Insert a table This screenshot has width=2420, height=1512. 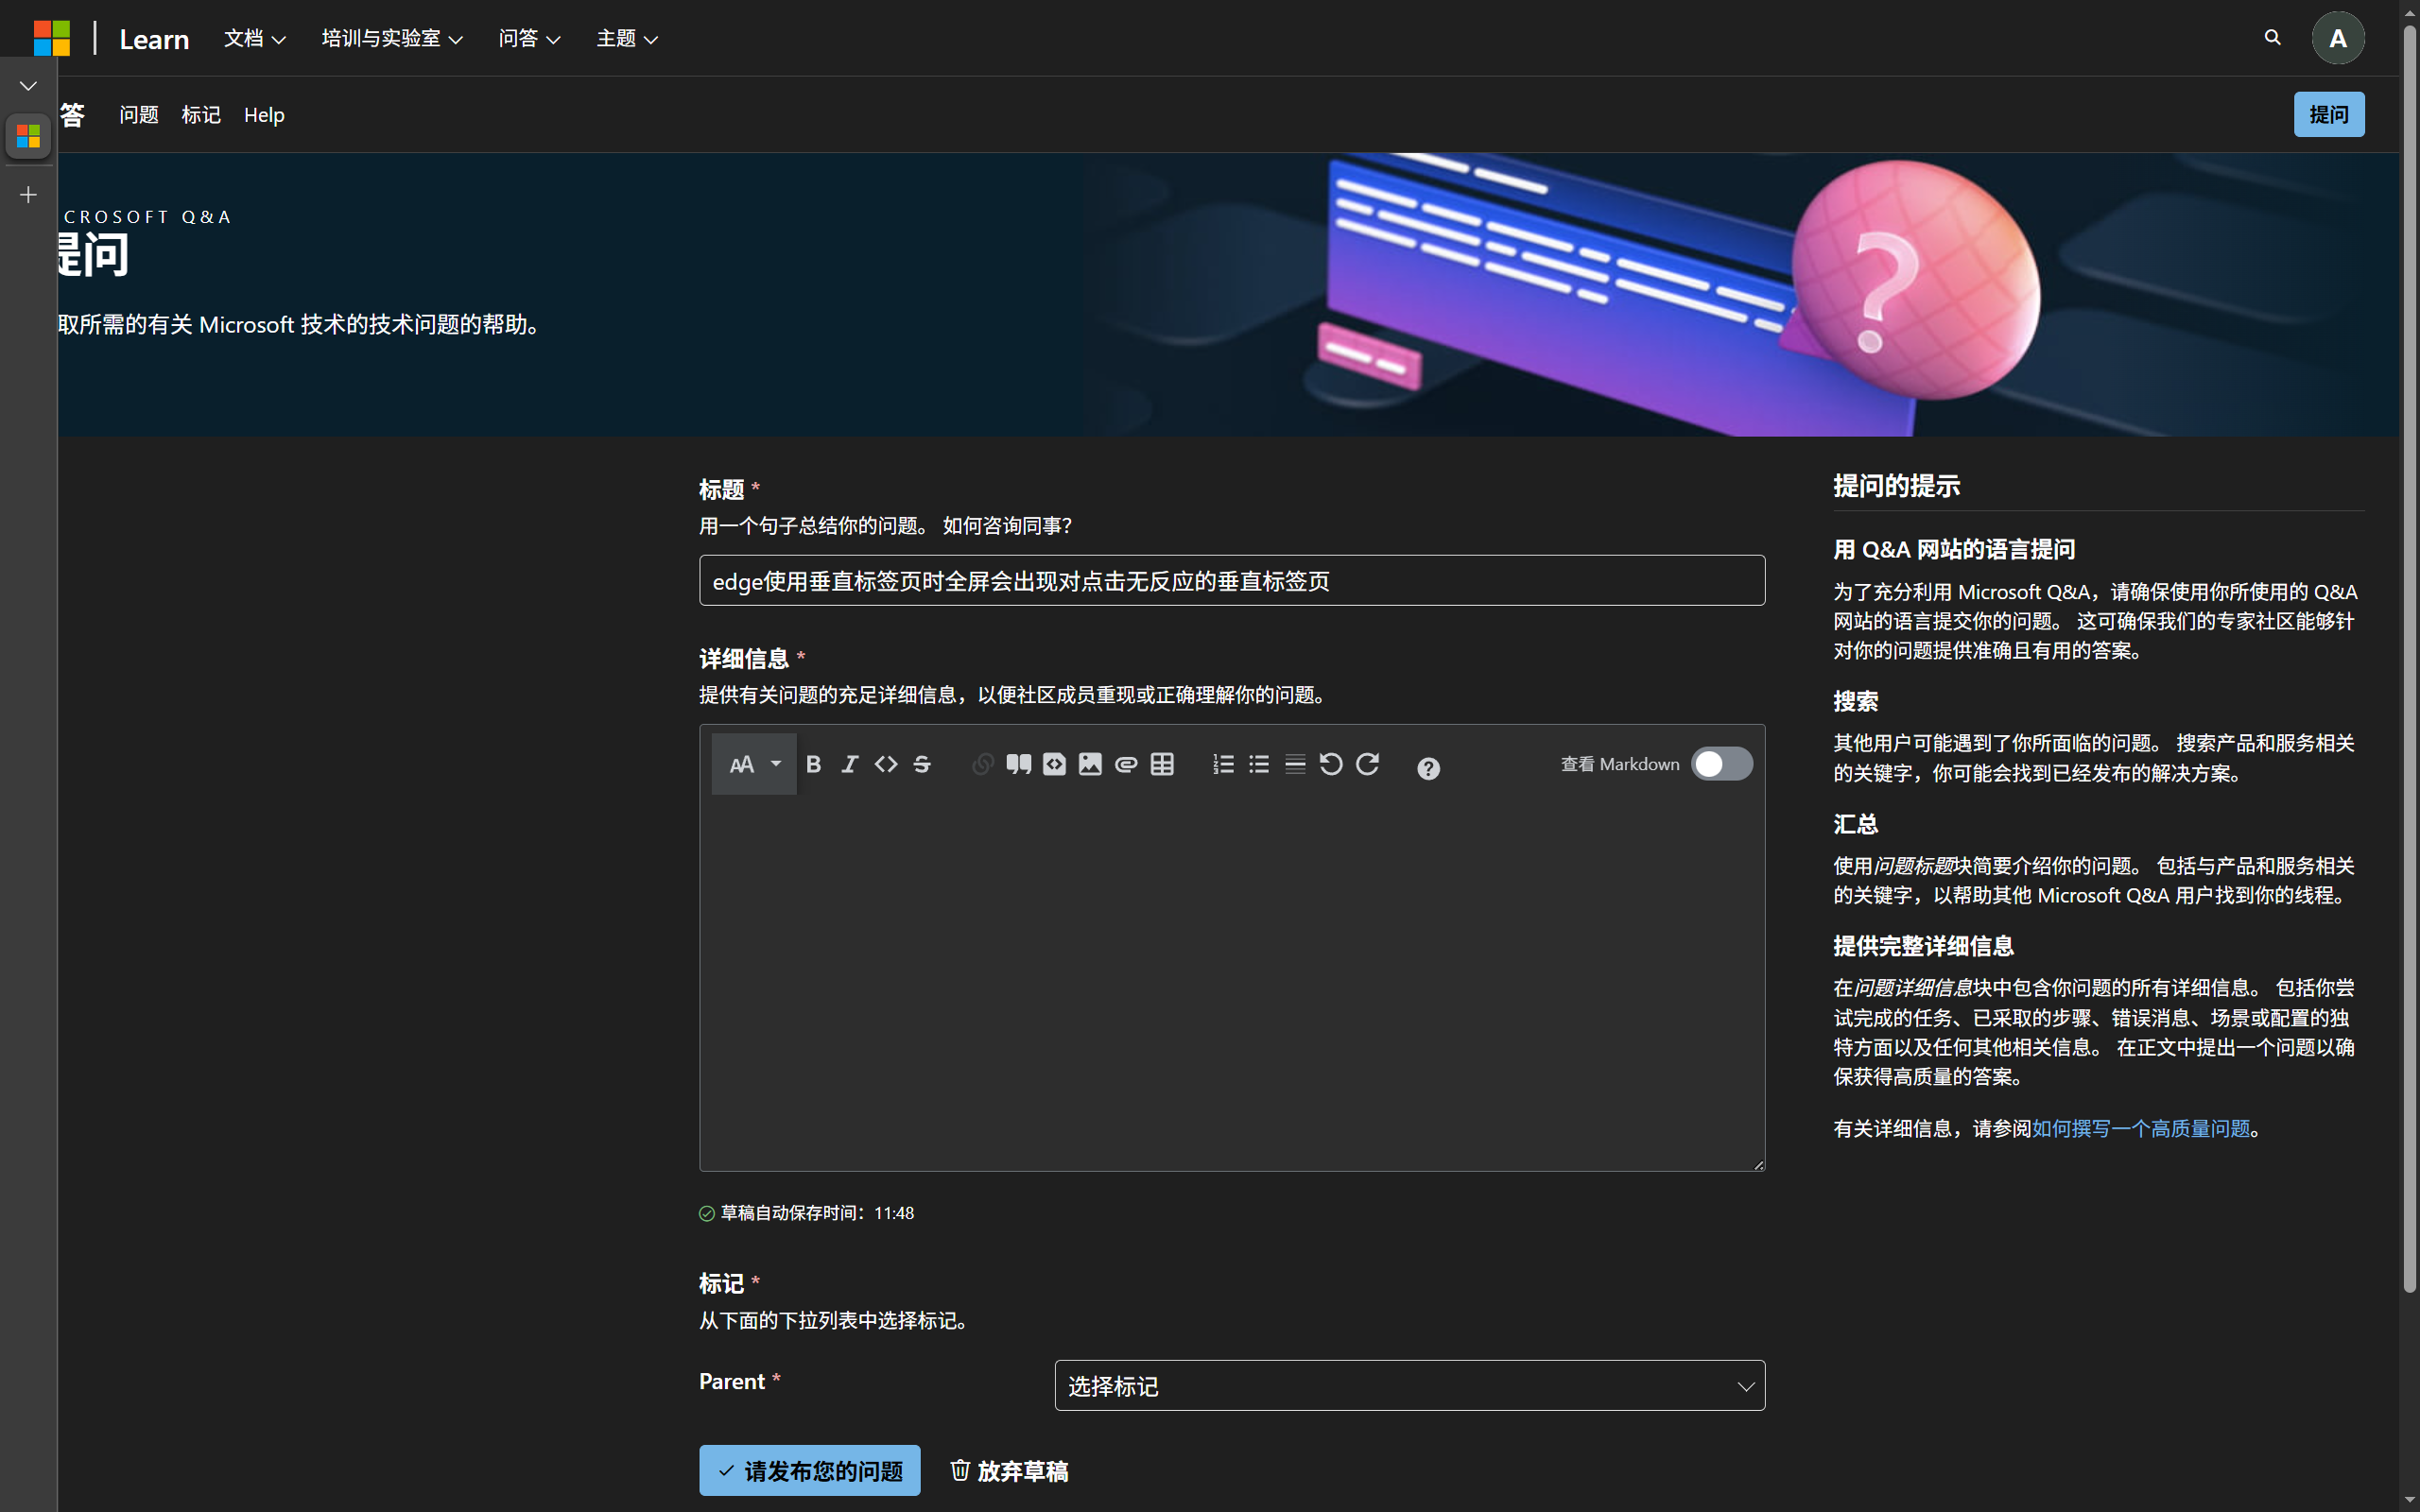coord(1161,763)
